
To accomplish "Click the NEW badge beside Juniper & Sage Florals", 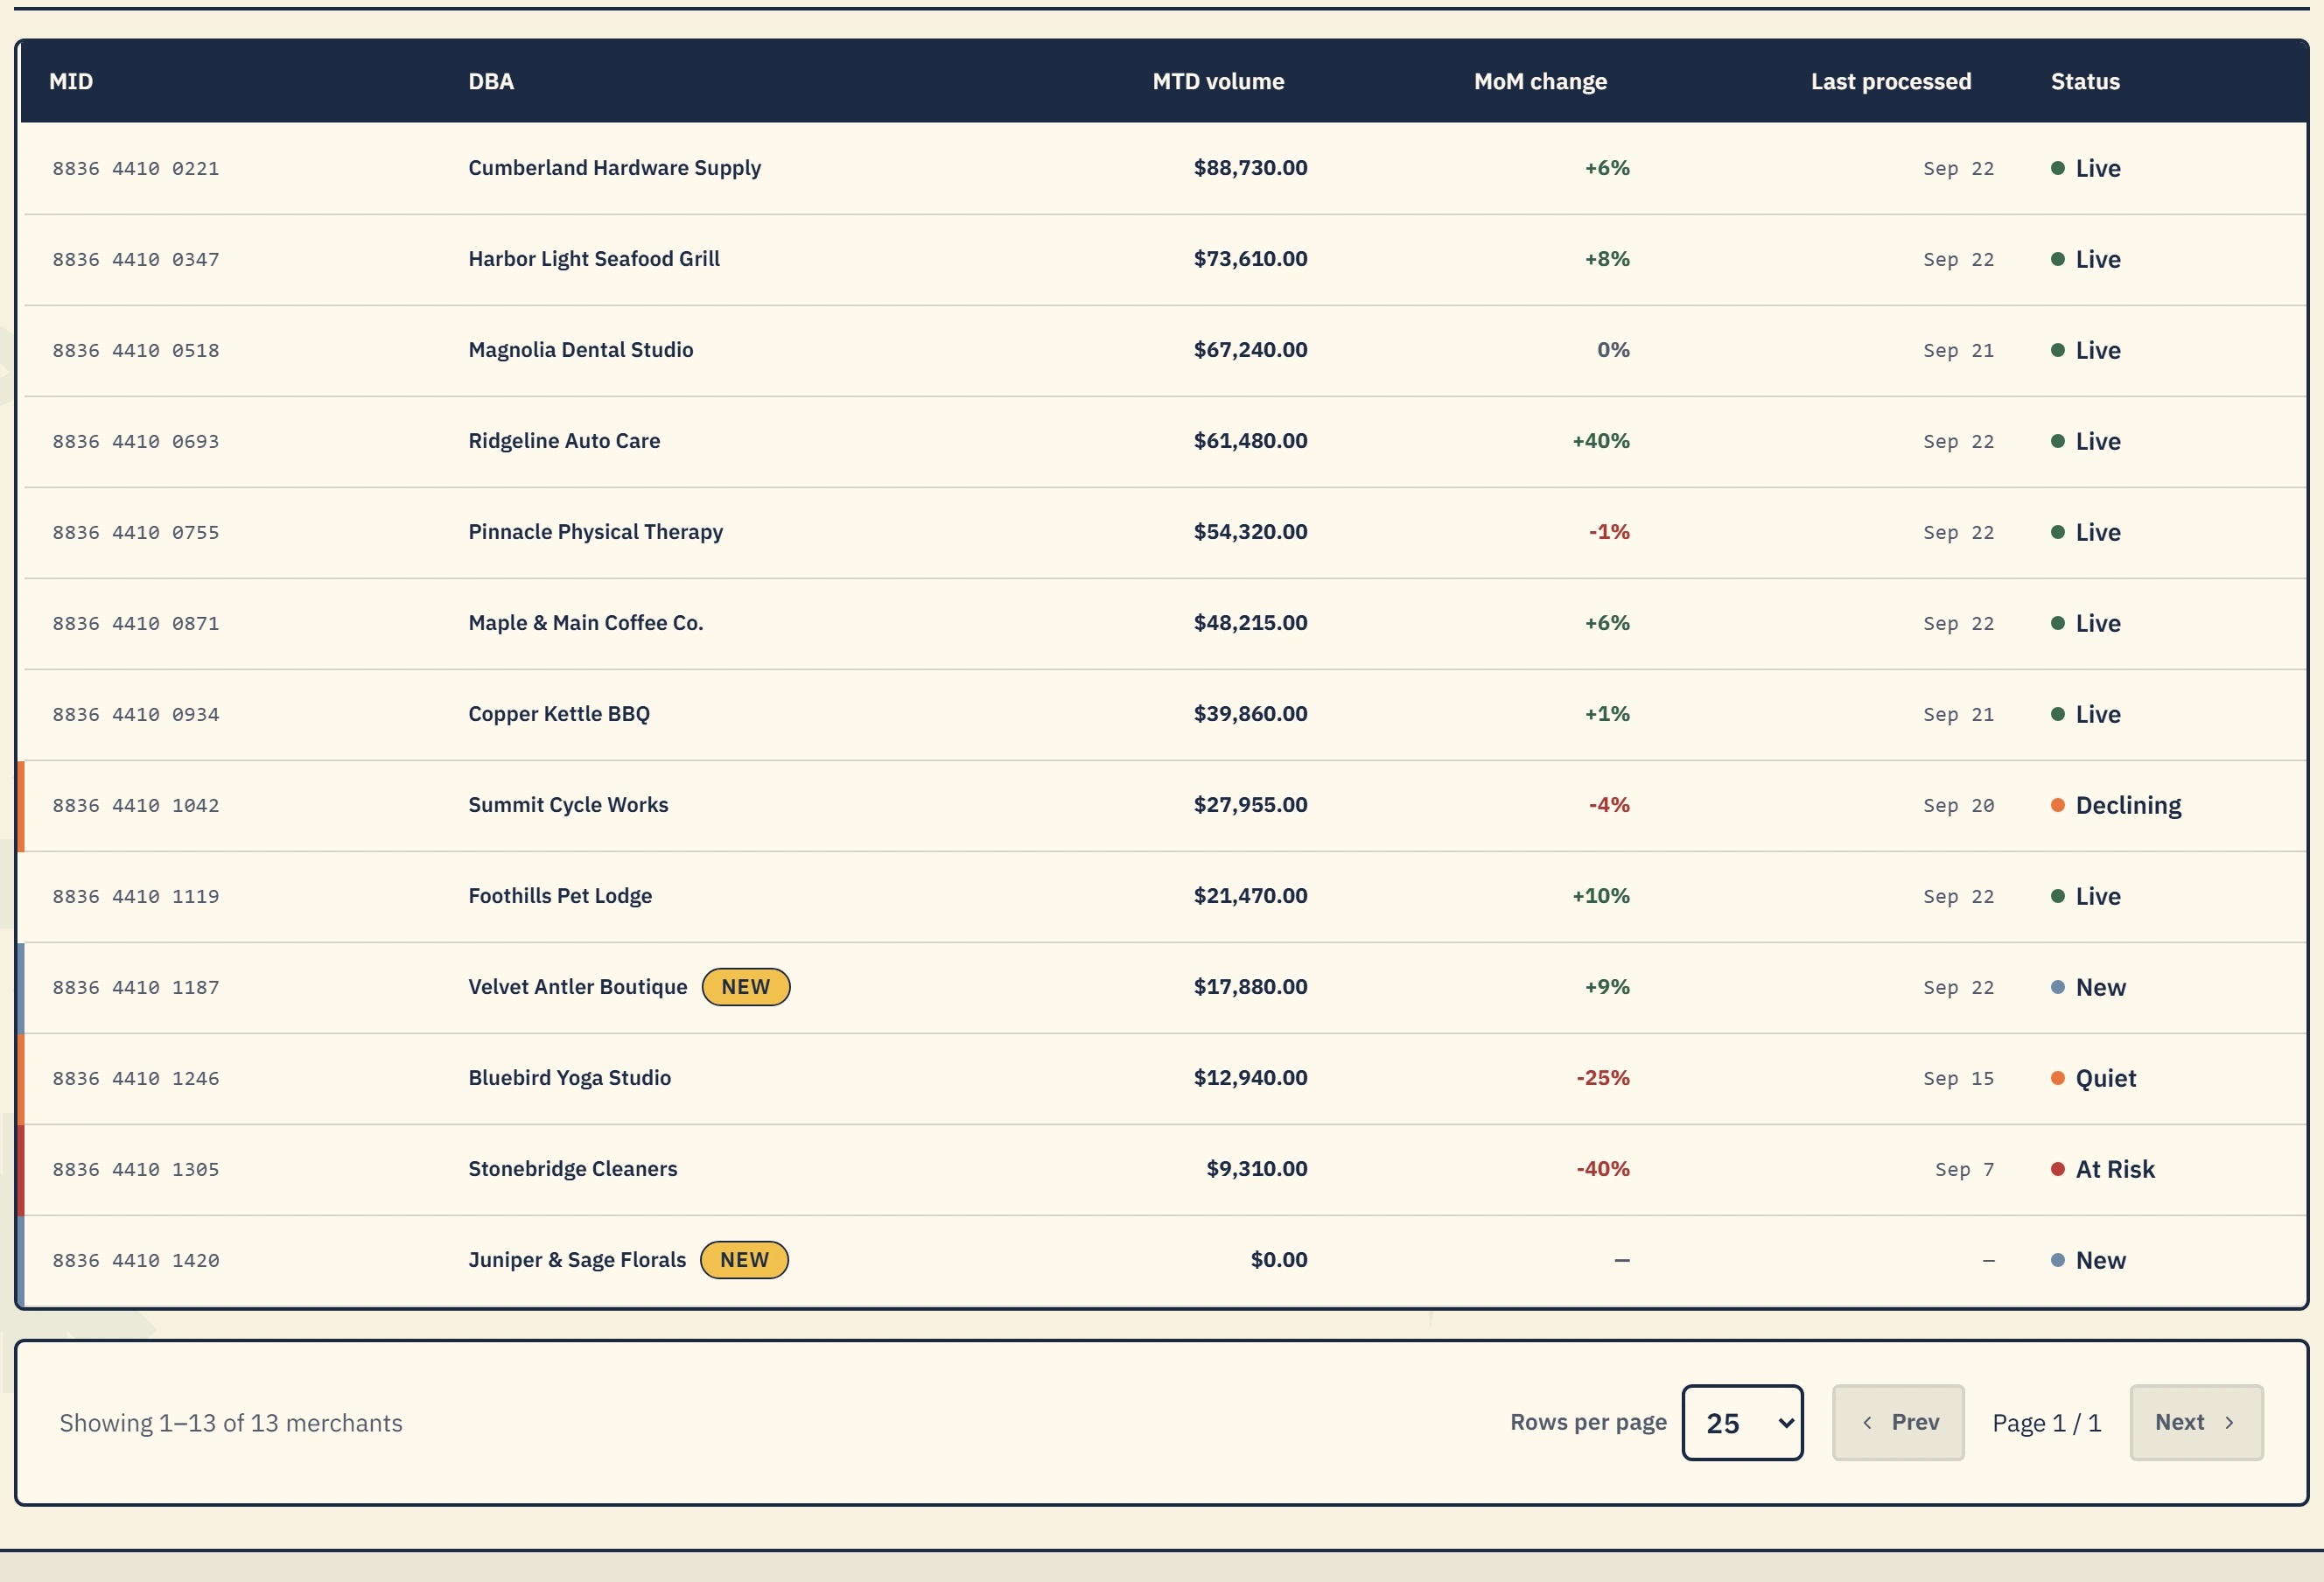I will pos(744,1260).
